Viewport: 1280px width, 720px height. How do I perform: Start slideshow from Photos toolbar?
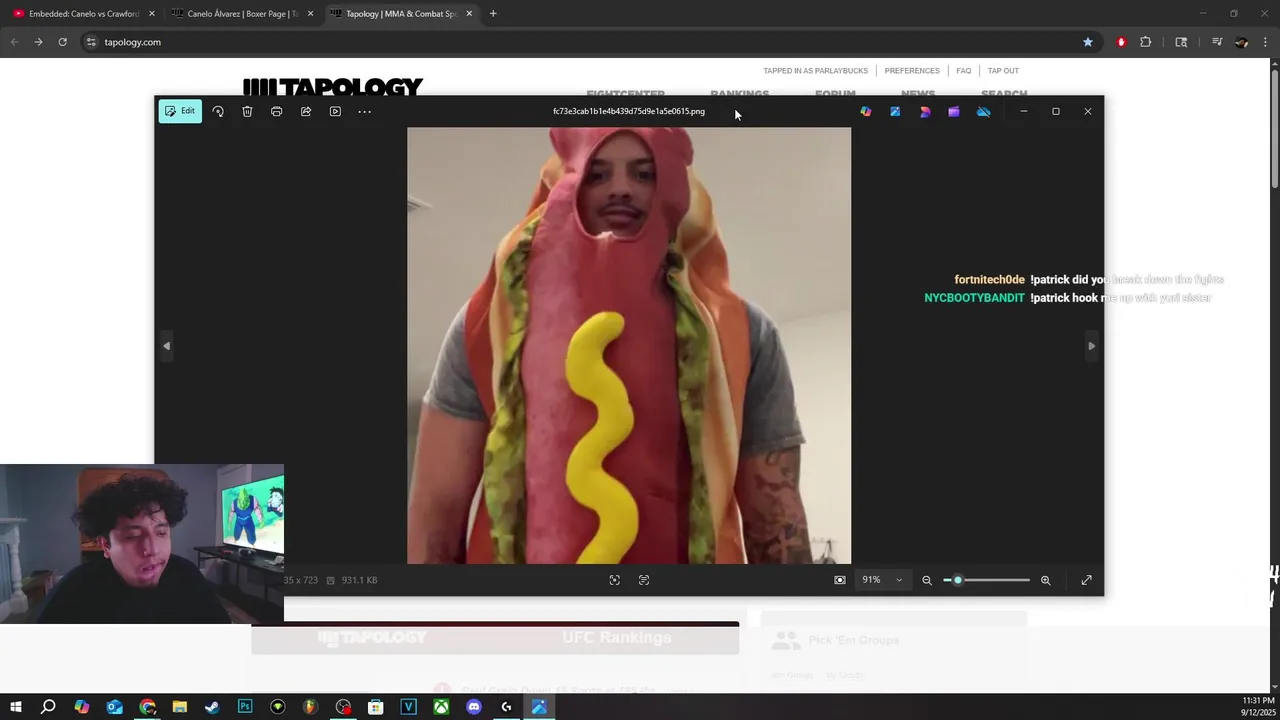point(335,111)
